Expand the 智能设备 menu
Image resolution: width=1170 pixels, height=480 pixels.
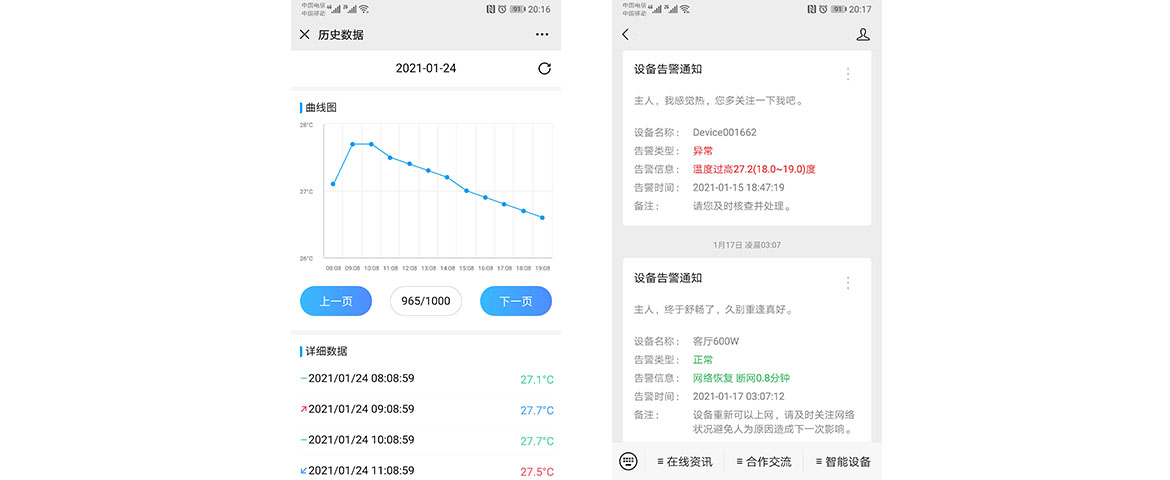click(842, 462)
